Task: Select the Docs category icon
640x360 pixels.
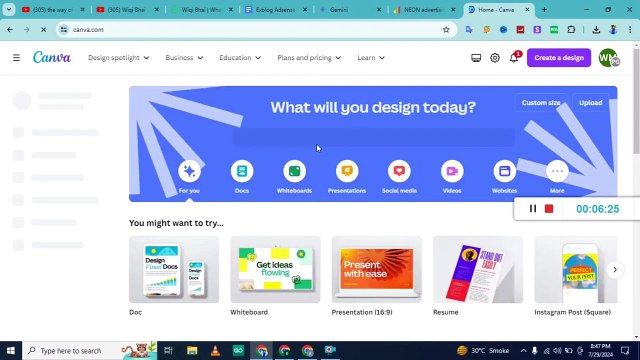Action: tap(242, 171)
